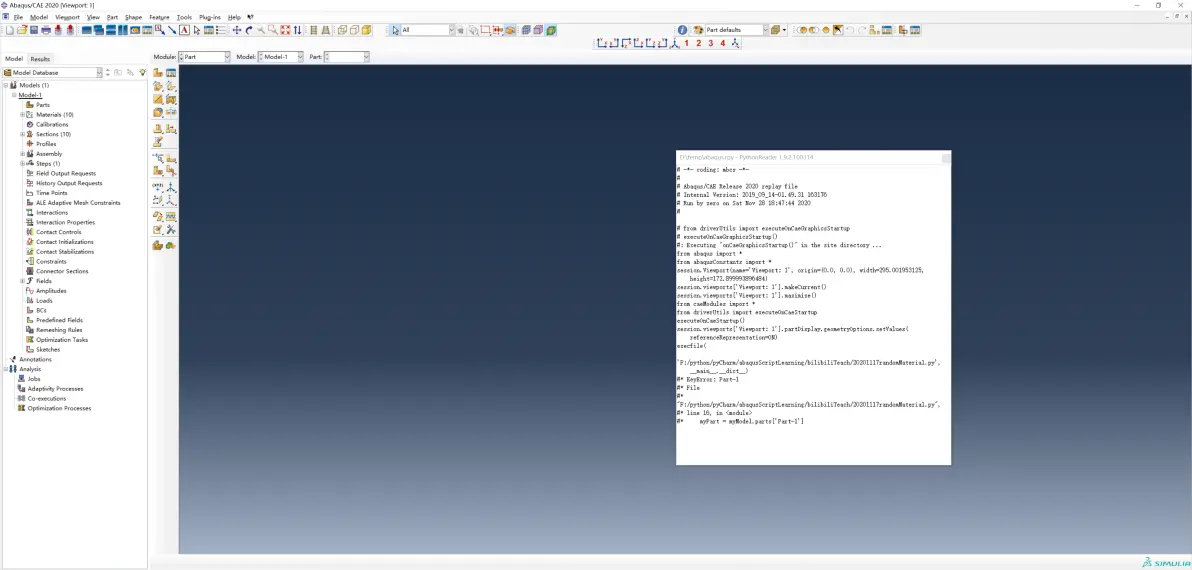
Task: Switch to the Results tab
Action: (x=40, y=59)
